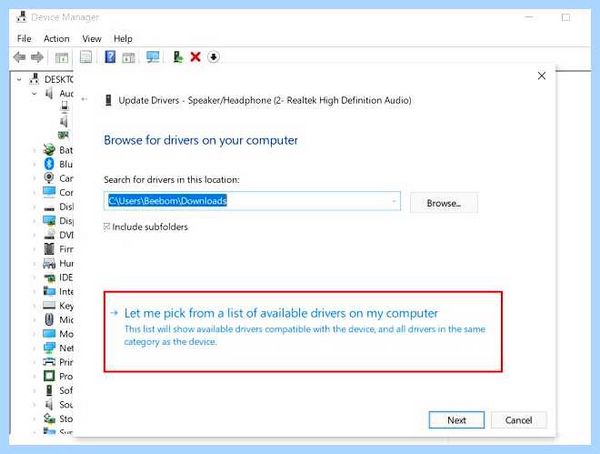Select the Keyboards category icon

[x=49, y=305]
